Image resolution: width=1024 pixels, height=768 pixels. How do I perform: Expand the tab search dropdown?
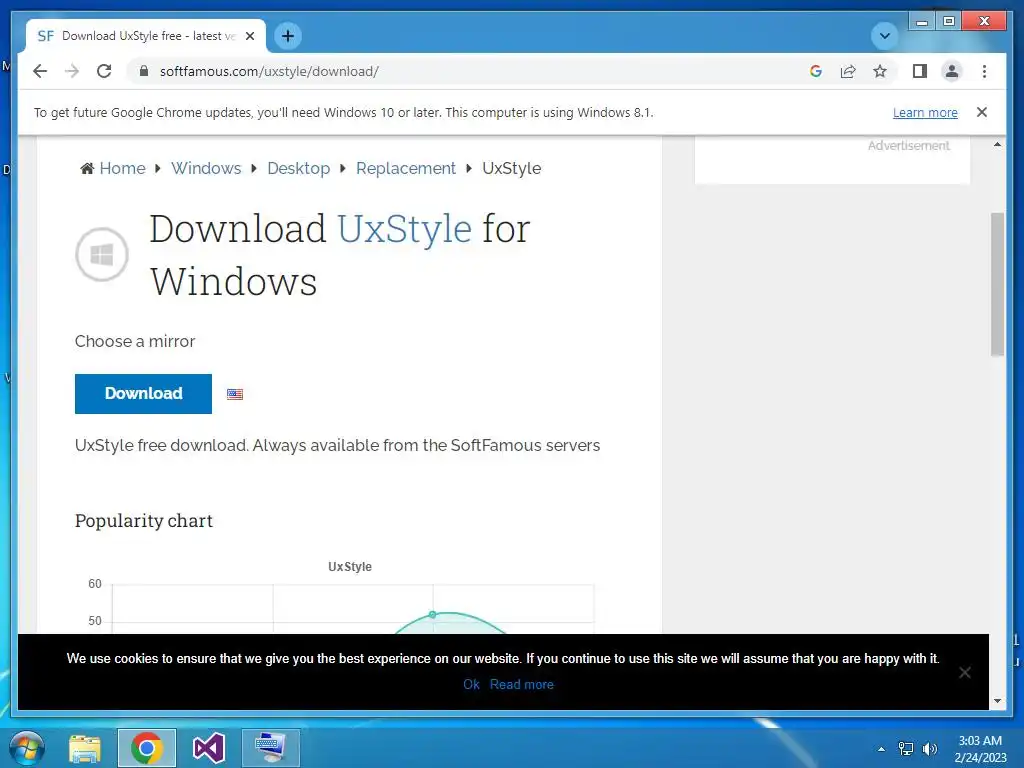coord(884,36)
